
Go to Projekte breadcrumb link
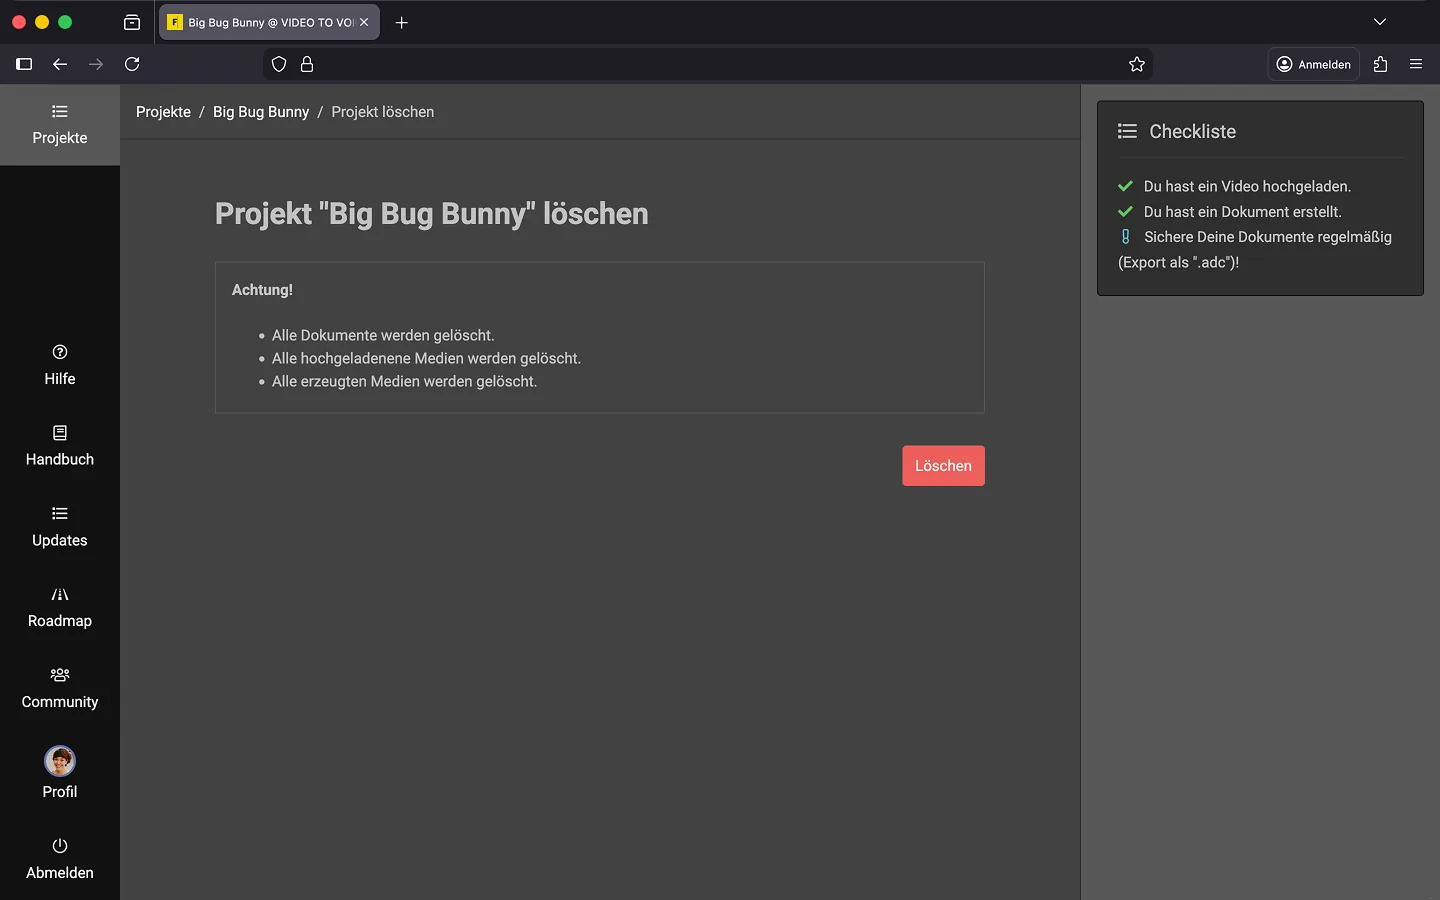[163, 112]
